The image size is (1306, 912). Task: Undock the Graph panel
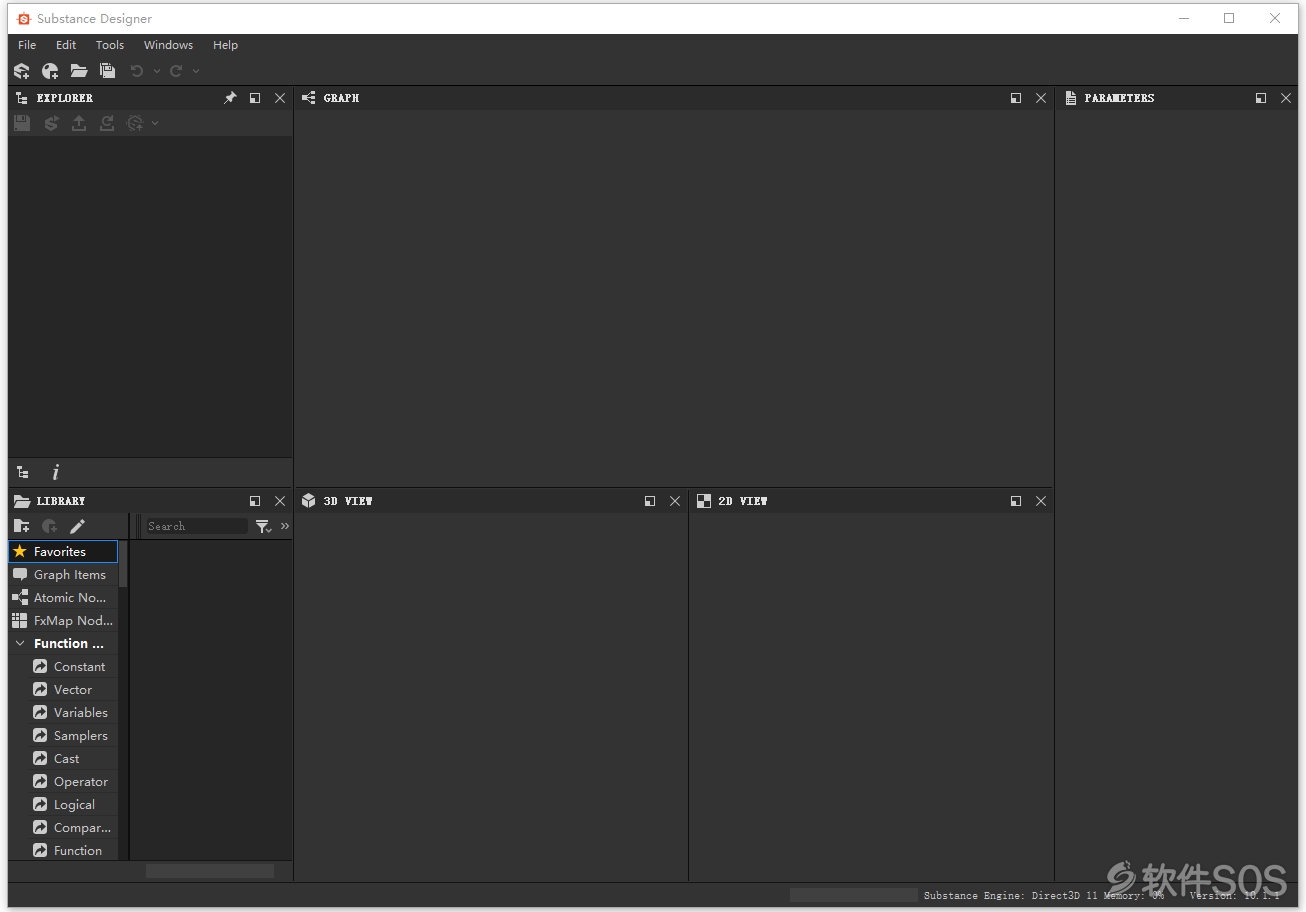click(1016, 98)
